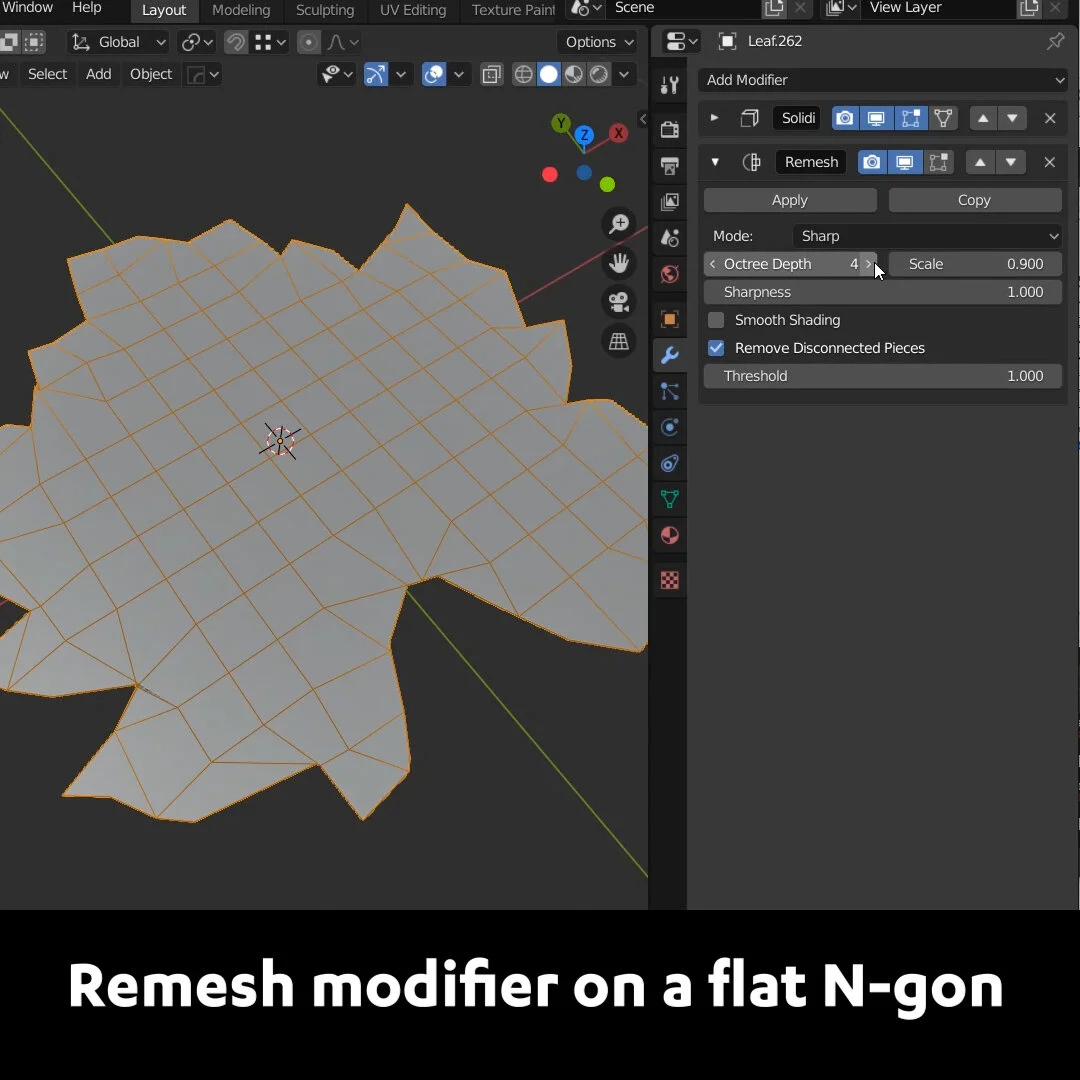Image resolution: width=1080 pixels, height=1080 pixels.
Task: Open the Texture properties tab
Action: coord(669,580)
